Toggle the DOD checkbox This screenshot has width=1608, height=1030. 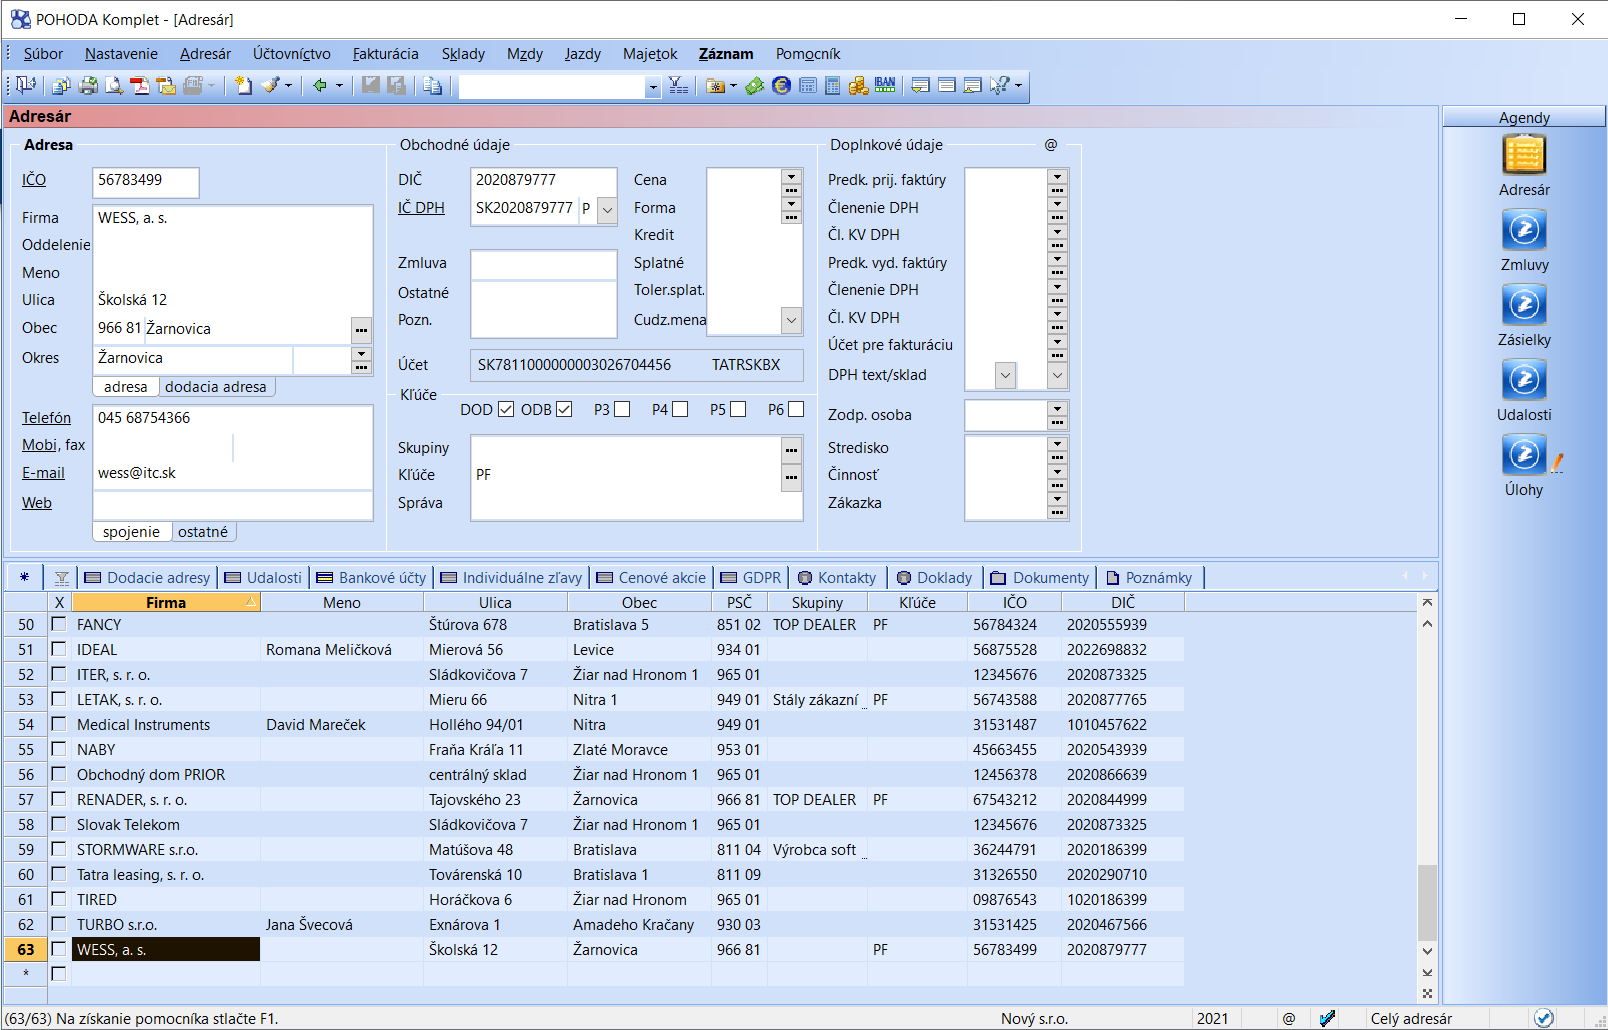506,409
